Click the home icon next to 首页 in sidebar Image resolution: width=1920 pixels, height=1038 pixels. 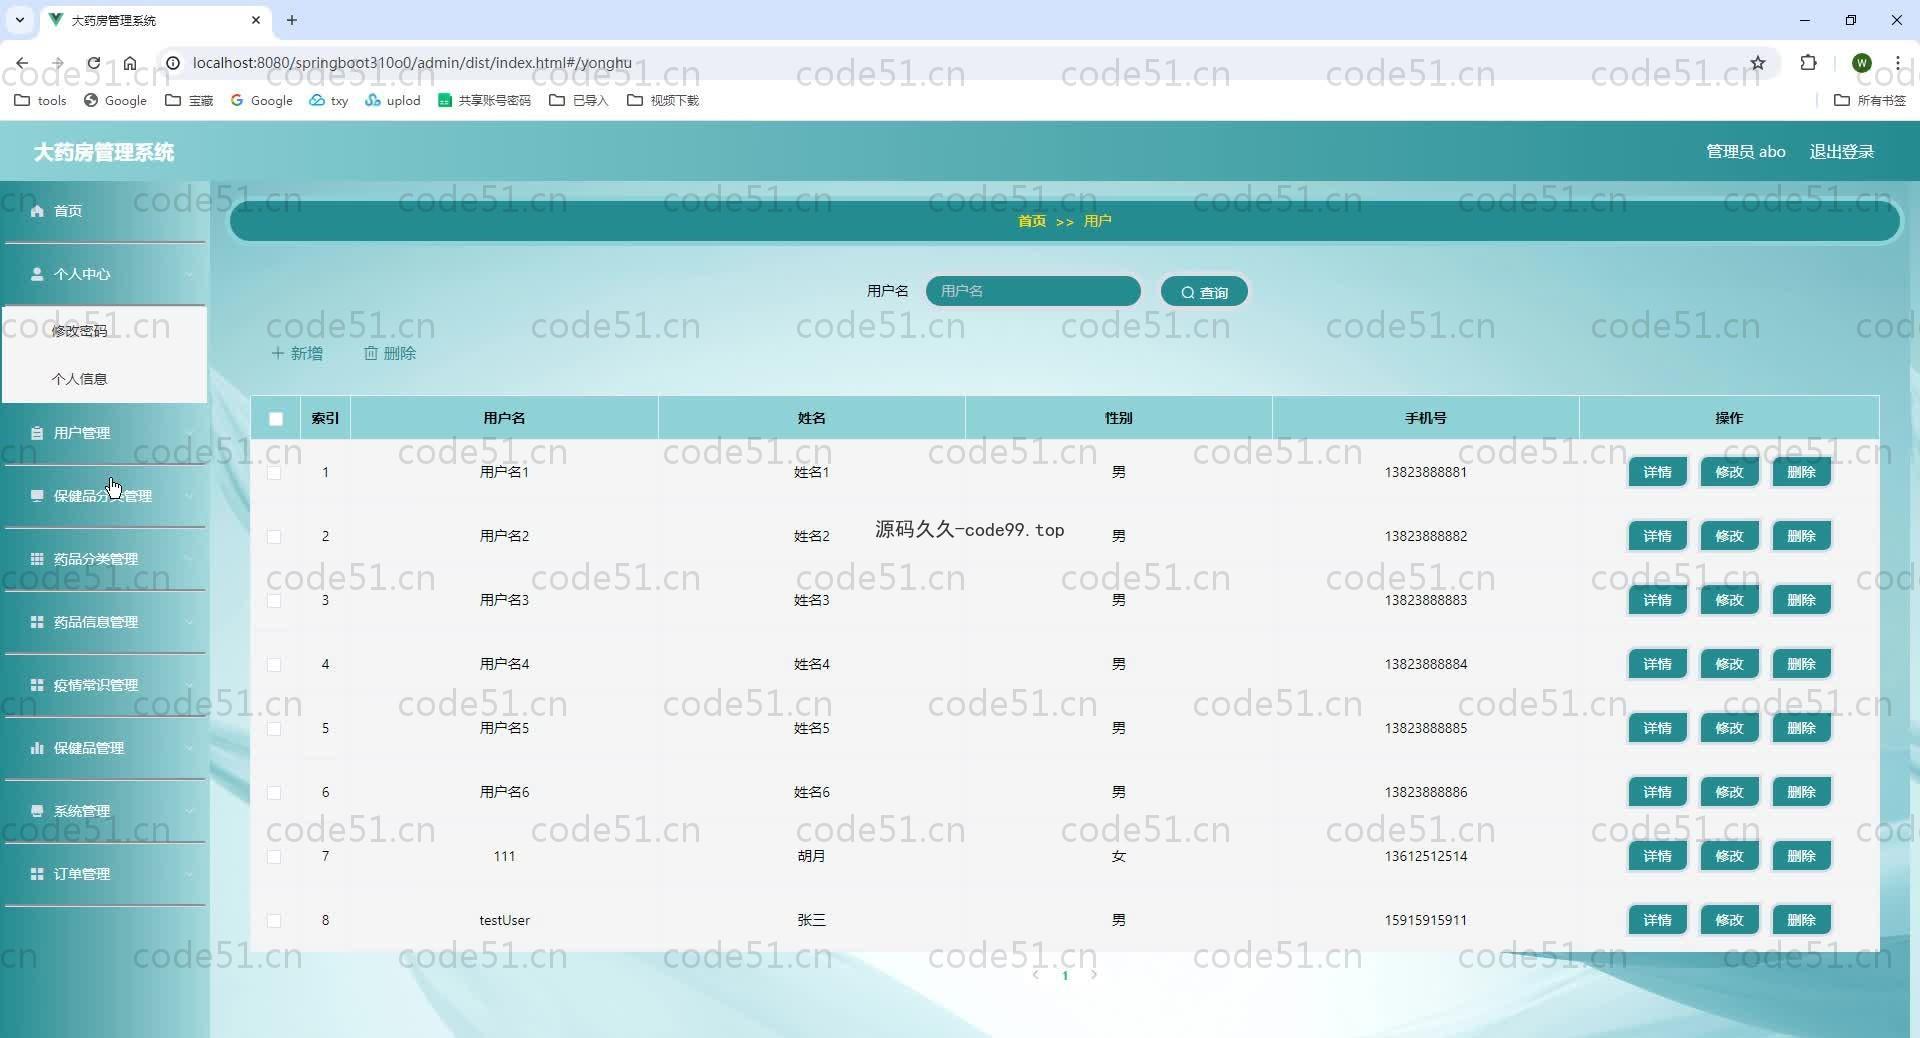[37, 211]
